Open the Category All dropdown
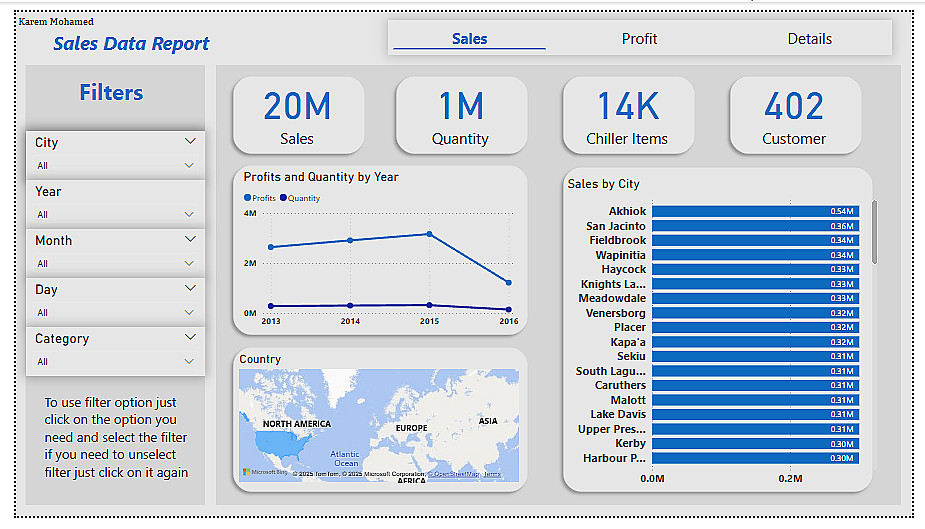 (x=116, y=362)
